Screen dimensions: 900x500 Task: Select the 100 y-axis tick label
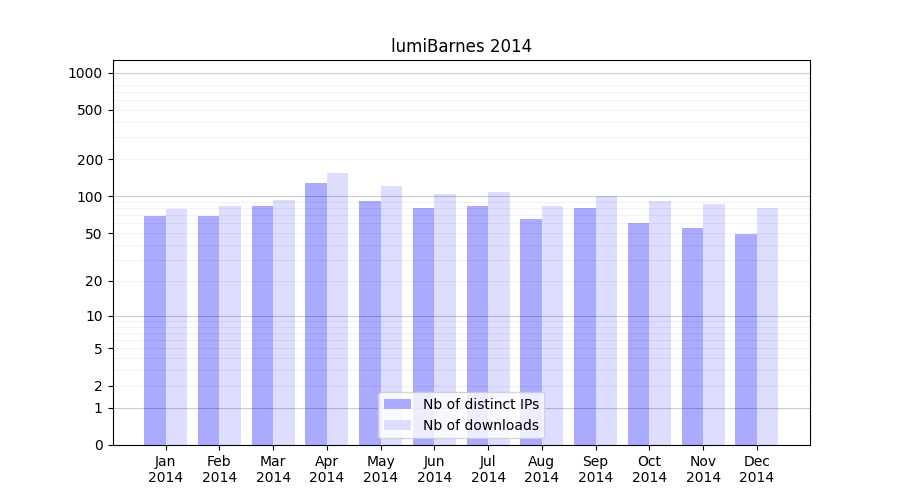click(89, 197)
